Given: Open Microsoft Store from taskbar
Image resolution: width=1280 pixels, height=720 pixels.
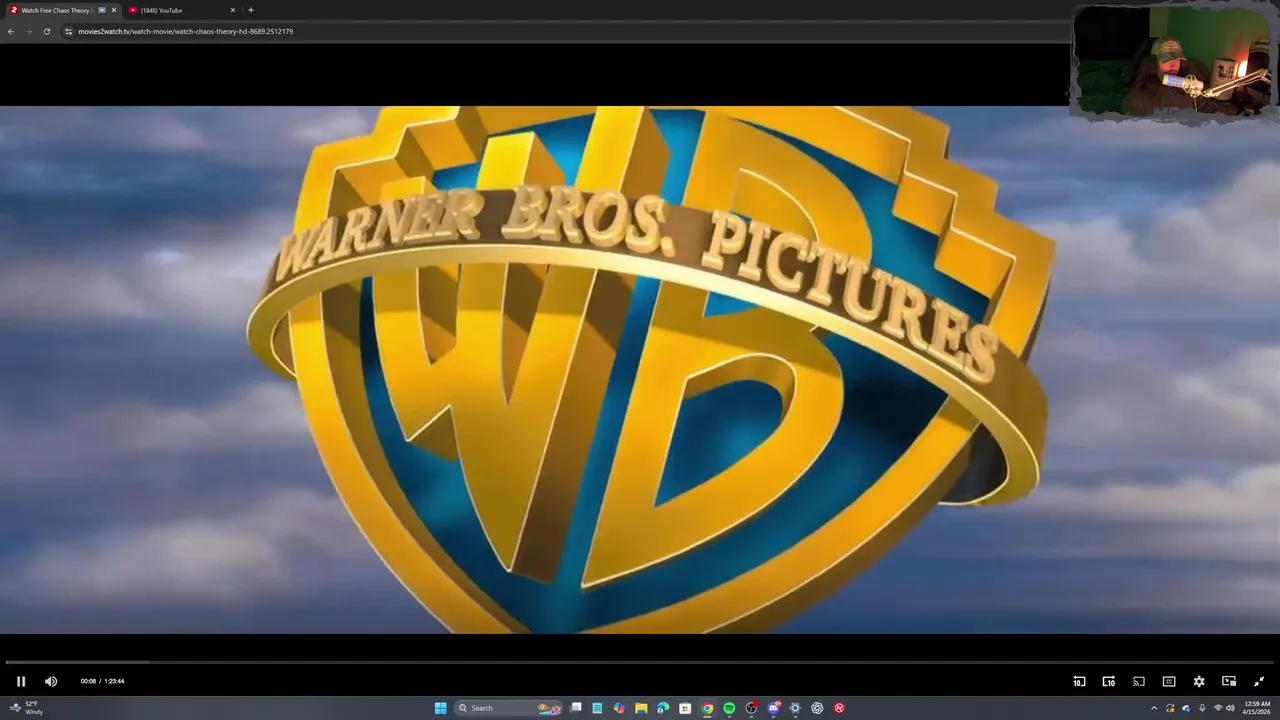Looking at the screenshot, I should (x=685, y=708).
